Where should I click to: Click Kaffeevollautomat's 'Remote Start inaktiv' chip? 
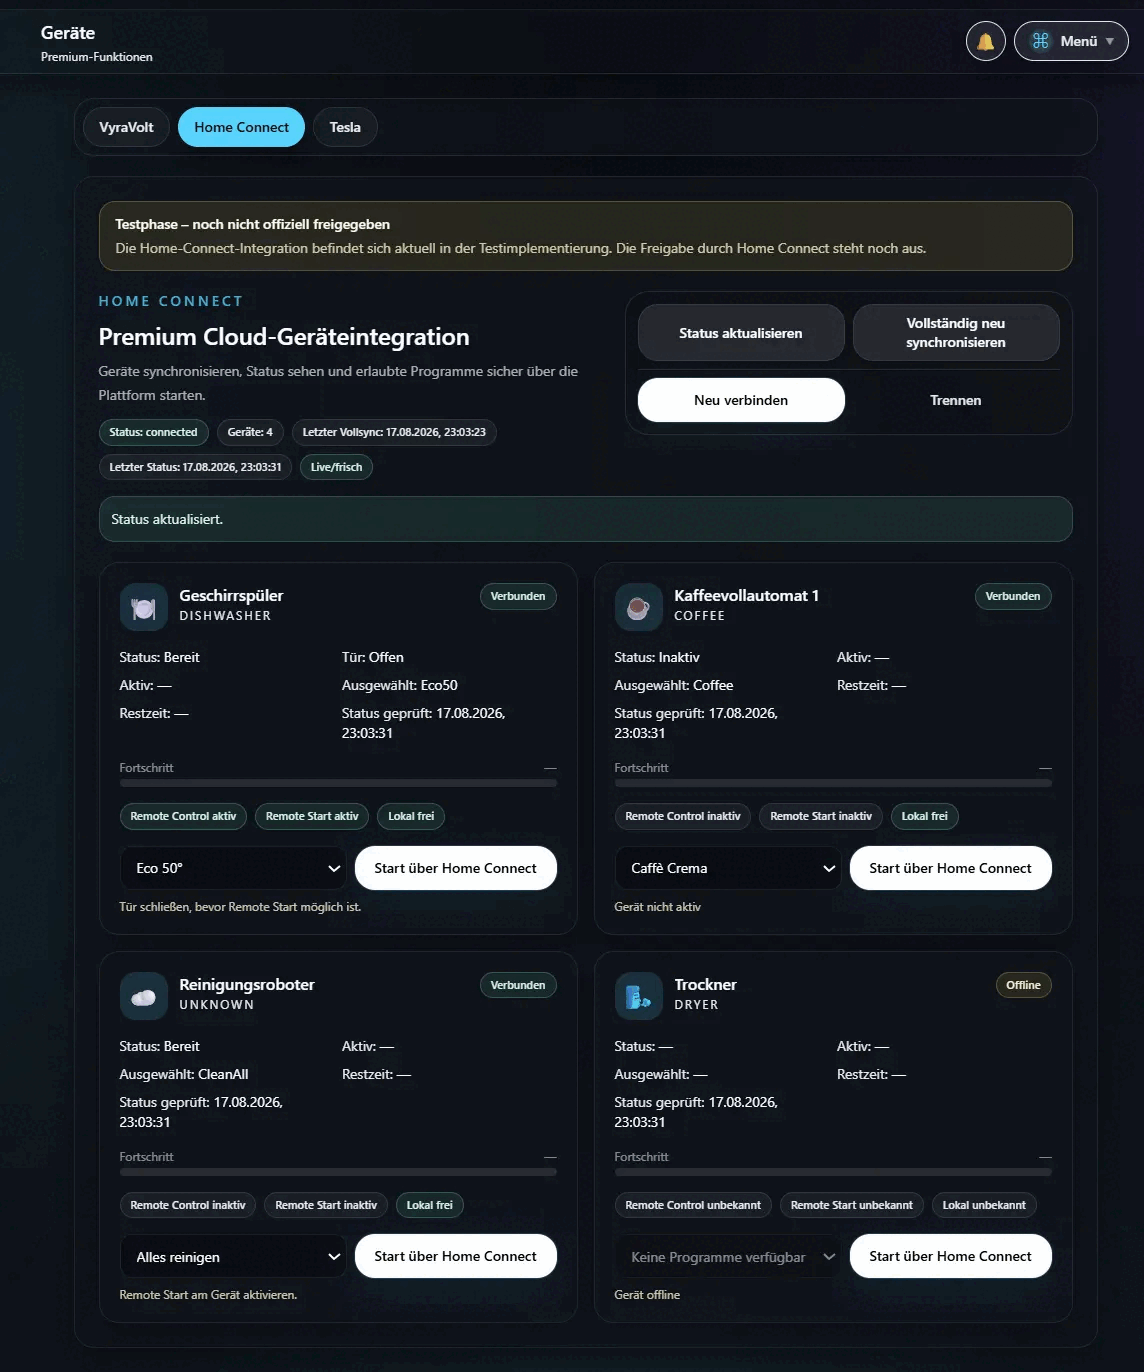point(821,816)
